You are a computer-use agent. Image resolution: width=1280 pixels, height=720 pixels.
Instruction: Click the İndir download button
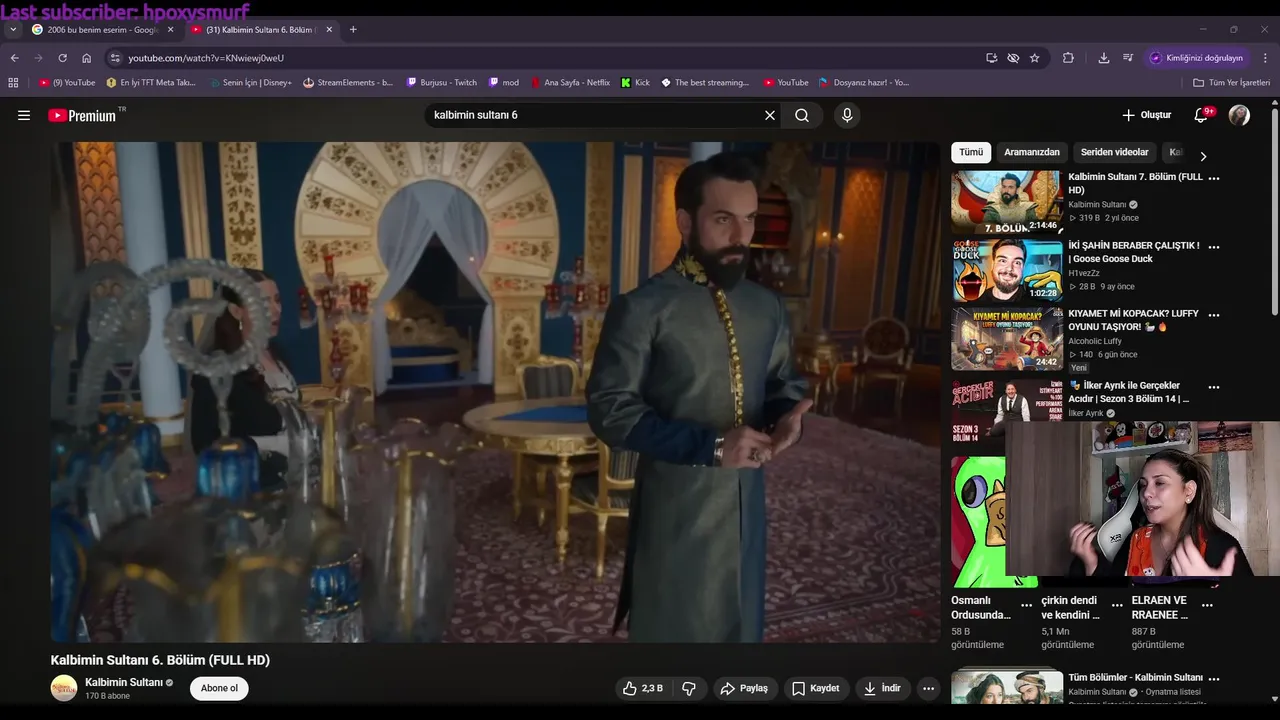click(x=882, y=688)
